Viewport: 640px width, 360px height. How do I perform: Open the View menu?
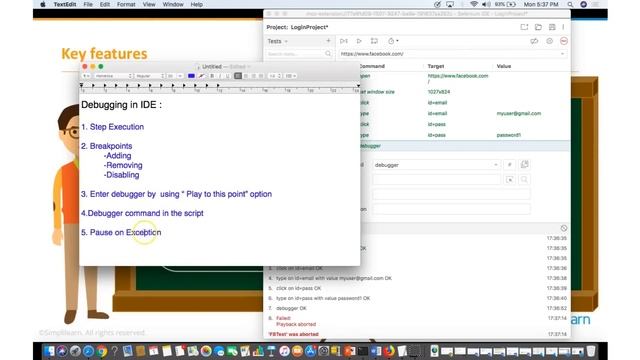[x=149, y=4]
